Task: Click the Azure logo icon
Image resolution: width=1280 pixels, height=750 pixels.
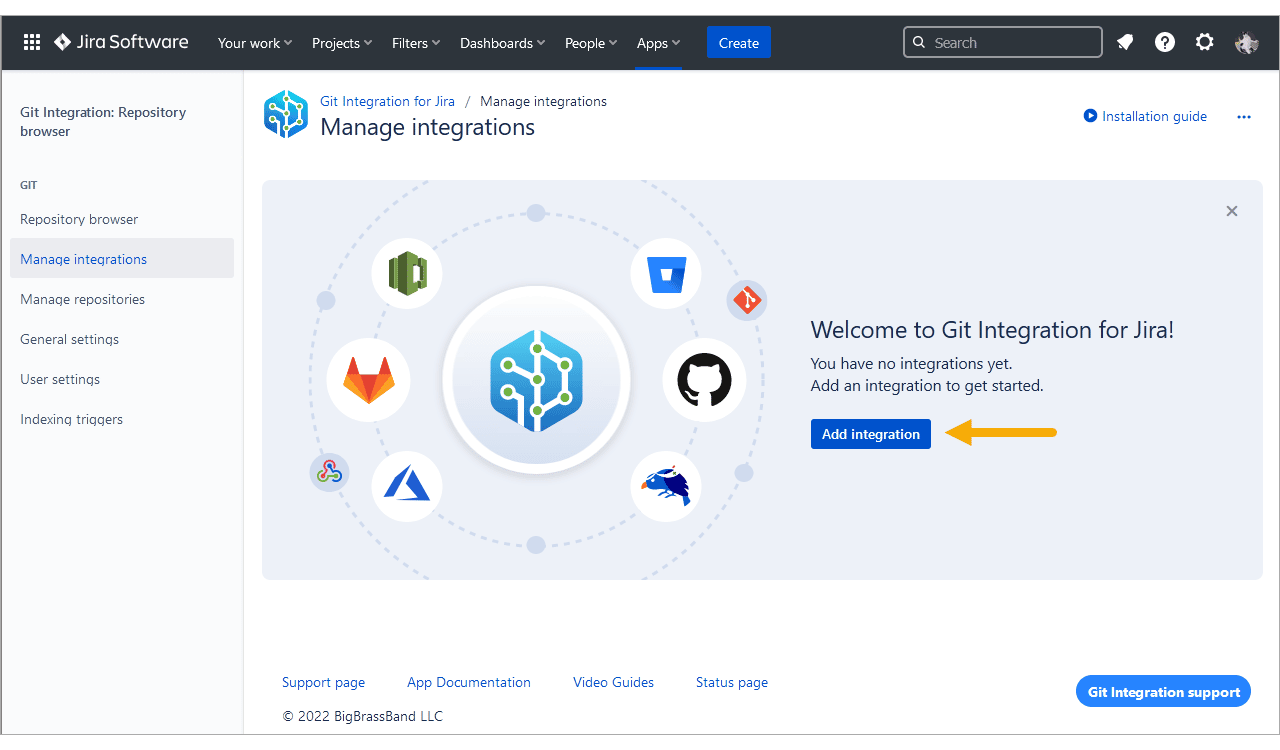Action: 407,487
